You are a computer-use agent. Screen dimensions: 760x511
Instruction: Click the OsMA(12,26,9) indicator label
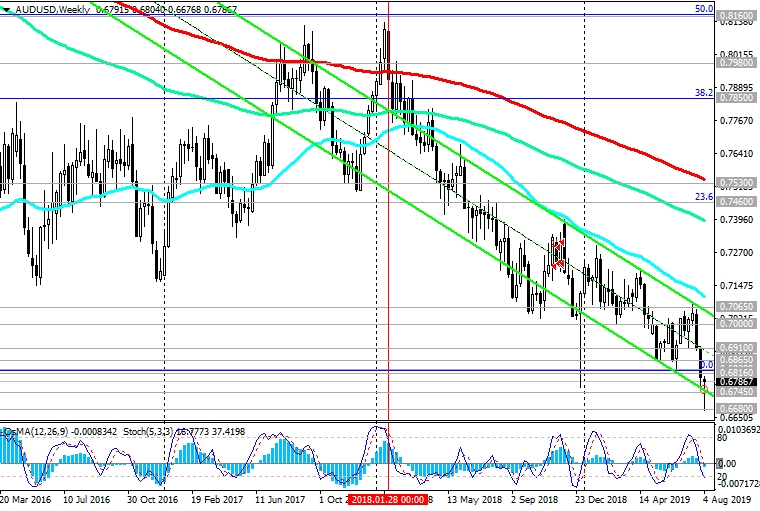pyautogui.click(x=38, y=431)
